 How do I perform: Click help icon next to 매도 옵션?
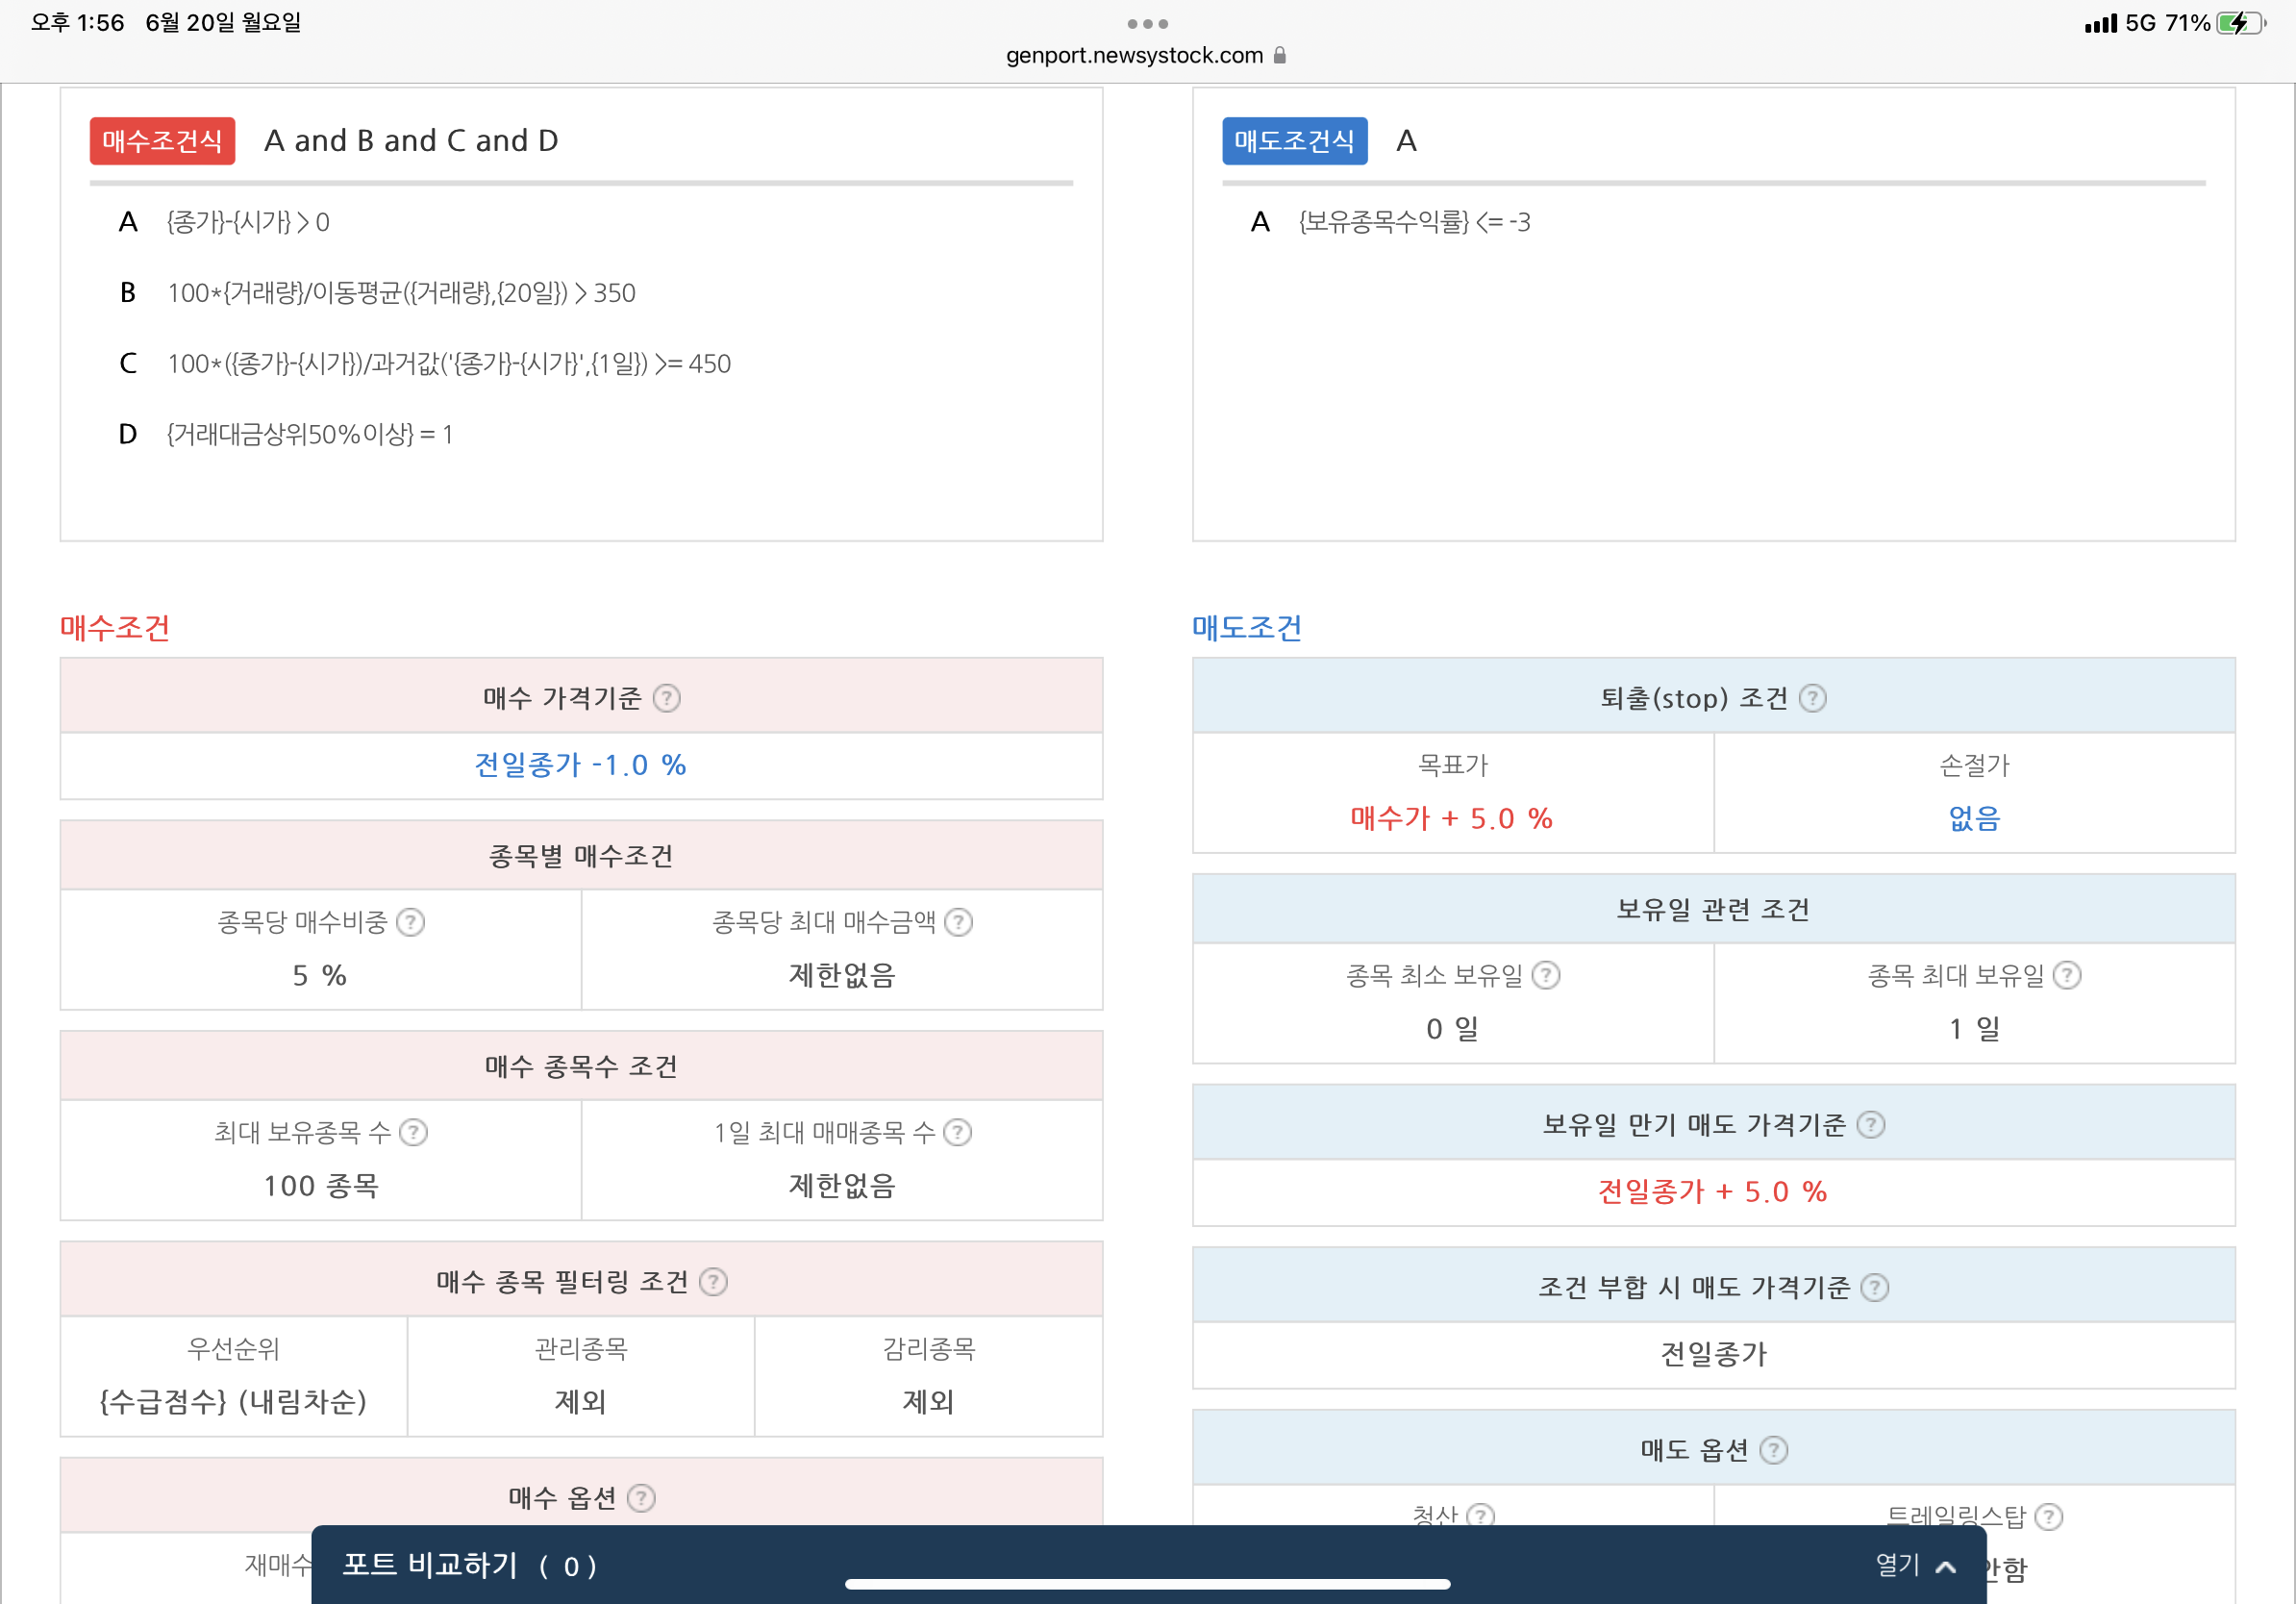tap(1773, 1450)
